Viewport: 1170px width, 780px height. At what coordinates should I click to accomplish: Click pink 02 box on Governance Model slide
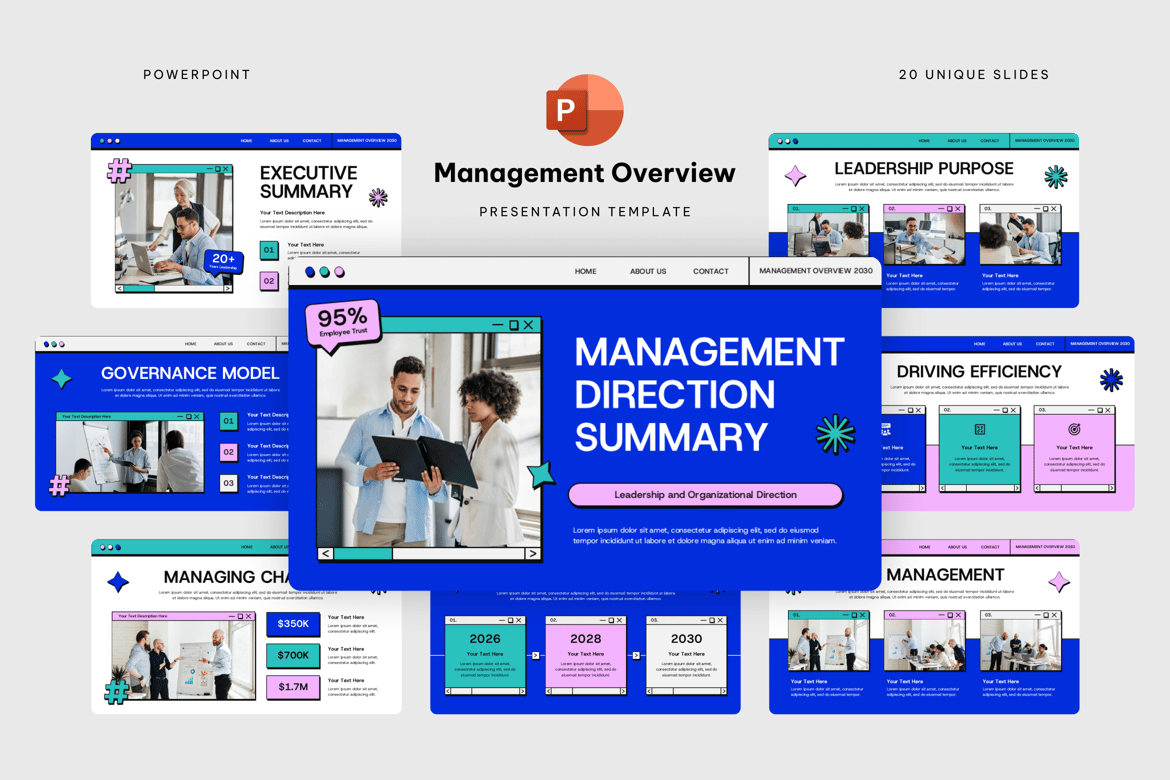pos(228,452)
